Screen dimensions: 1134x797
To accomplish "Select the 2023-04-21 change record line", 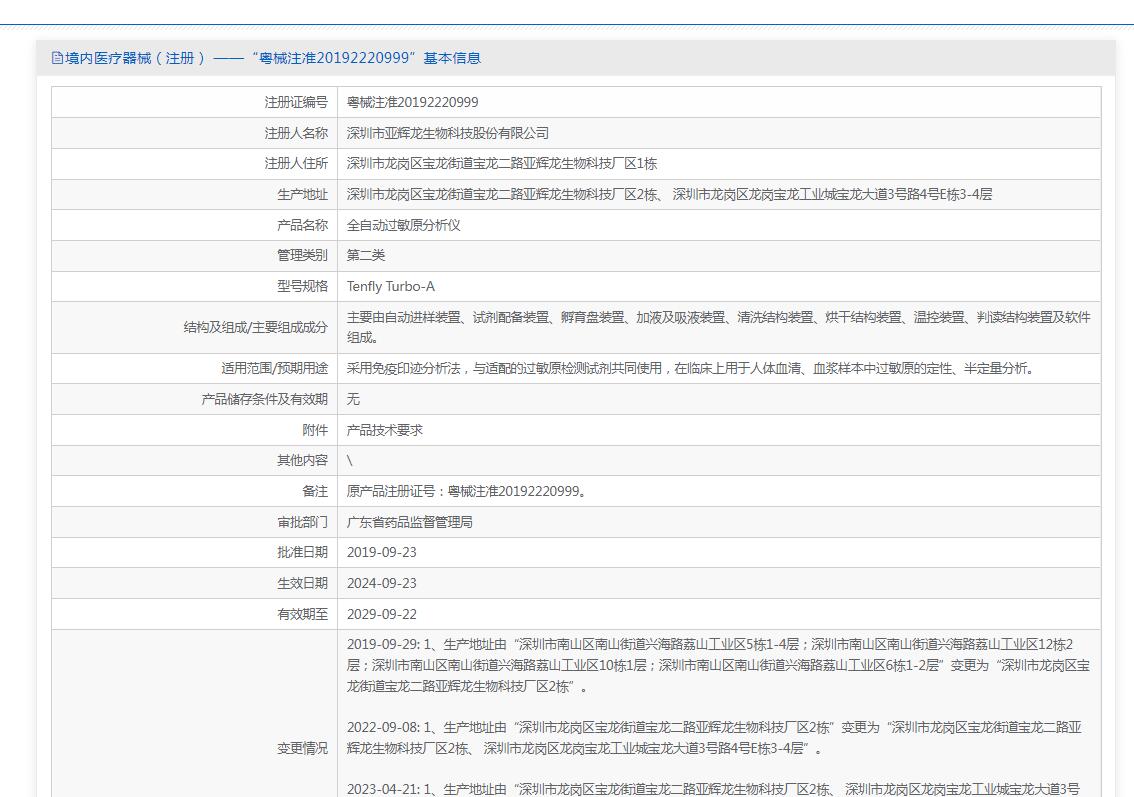I will [x=713, y=789].
